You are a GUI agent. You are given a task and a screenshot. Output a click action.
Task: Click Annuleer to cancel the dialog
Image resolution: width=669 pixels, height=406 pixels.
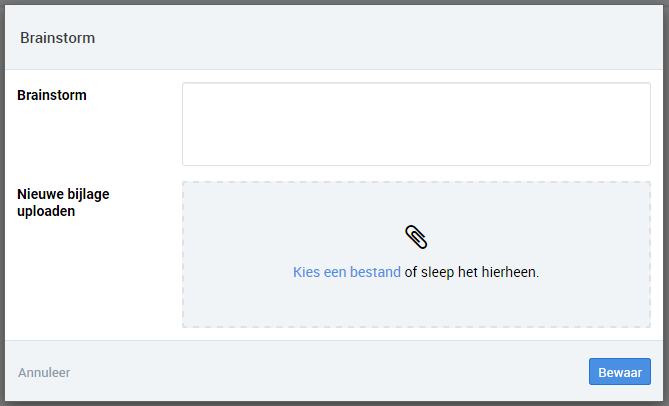44,372
